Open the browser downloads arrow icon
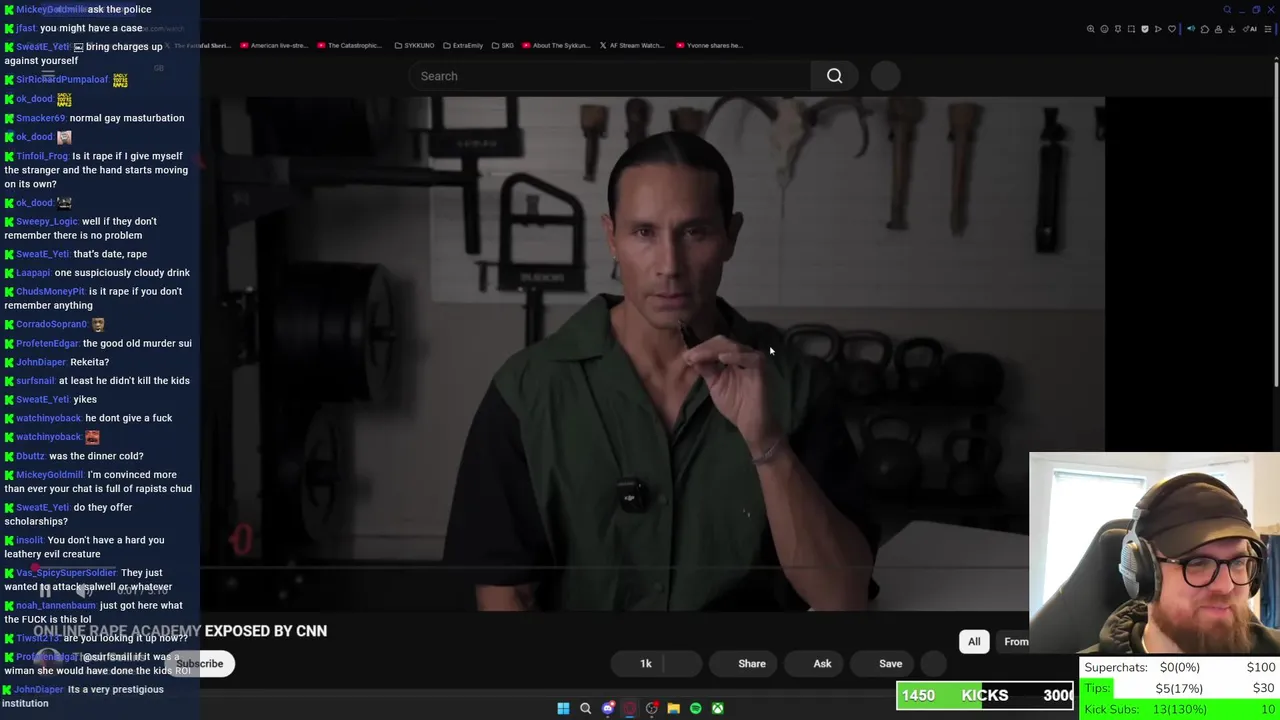Image resolution: width=1280 pixels, height=720 pixels. coord(1232,29)
